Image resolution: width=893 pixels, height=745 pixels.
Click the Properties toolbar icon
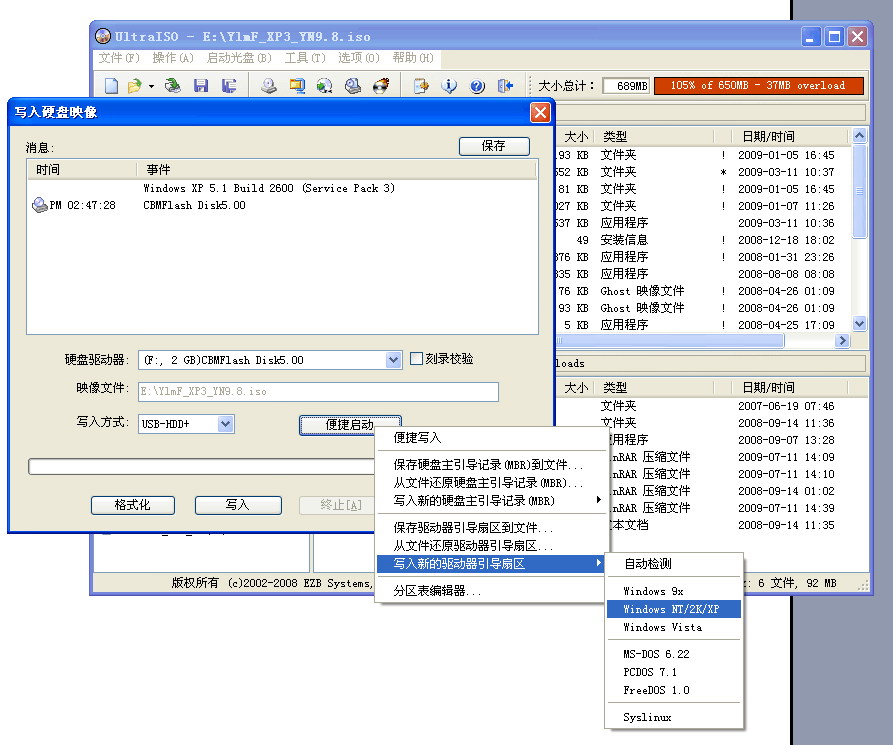(421, 86)
